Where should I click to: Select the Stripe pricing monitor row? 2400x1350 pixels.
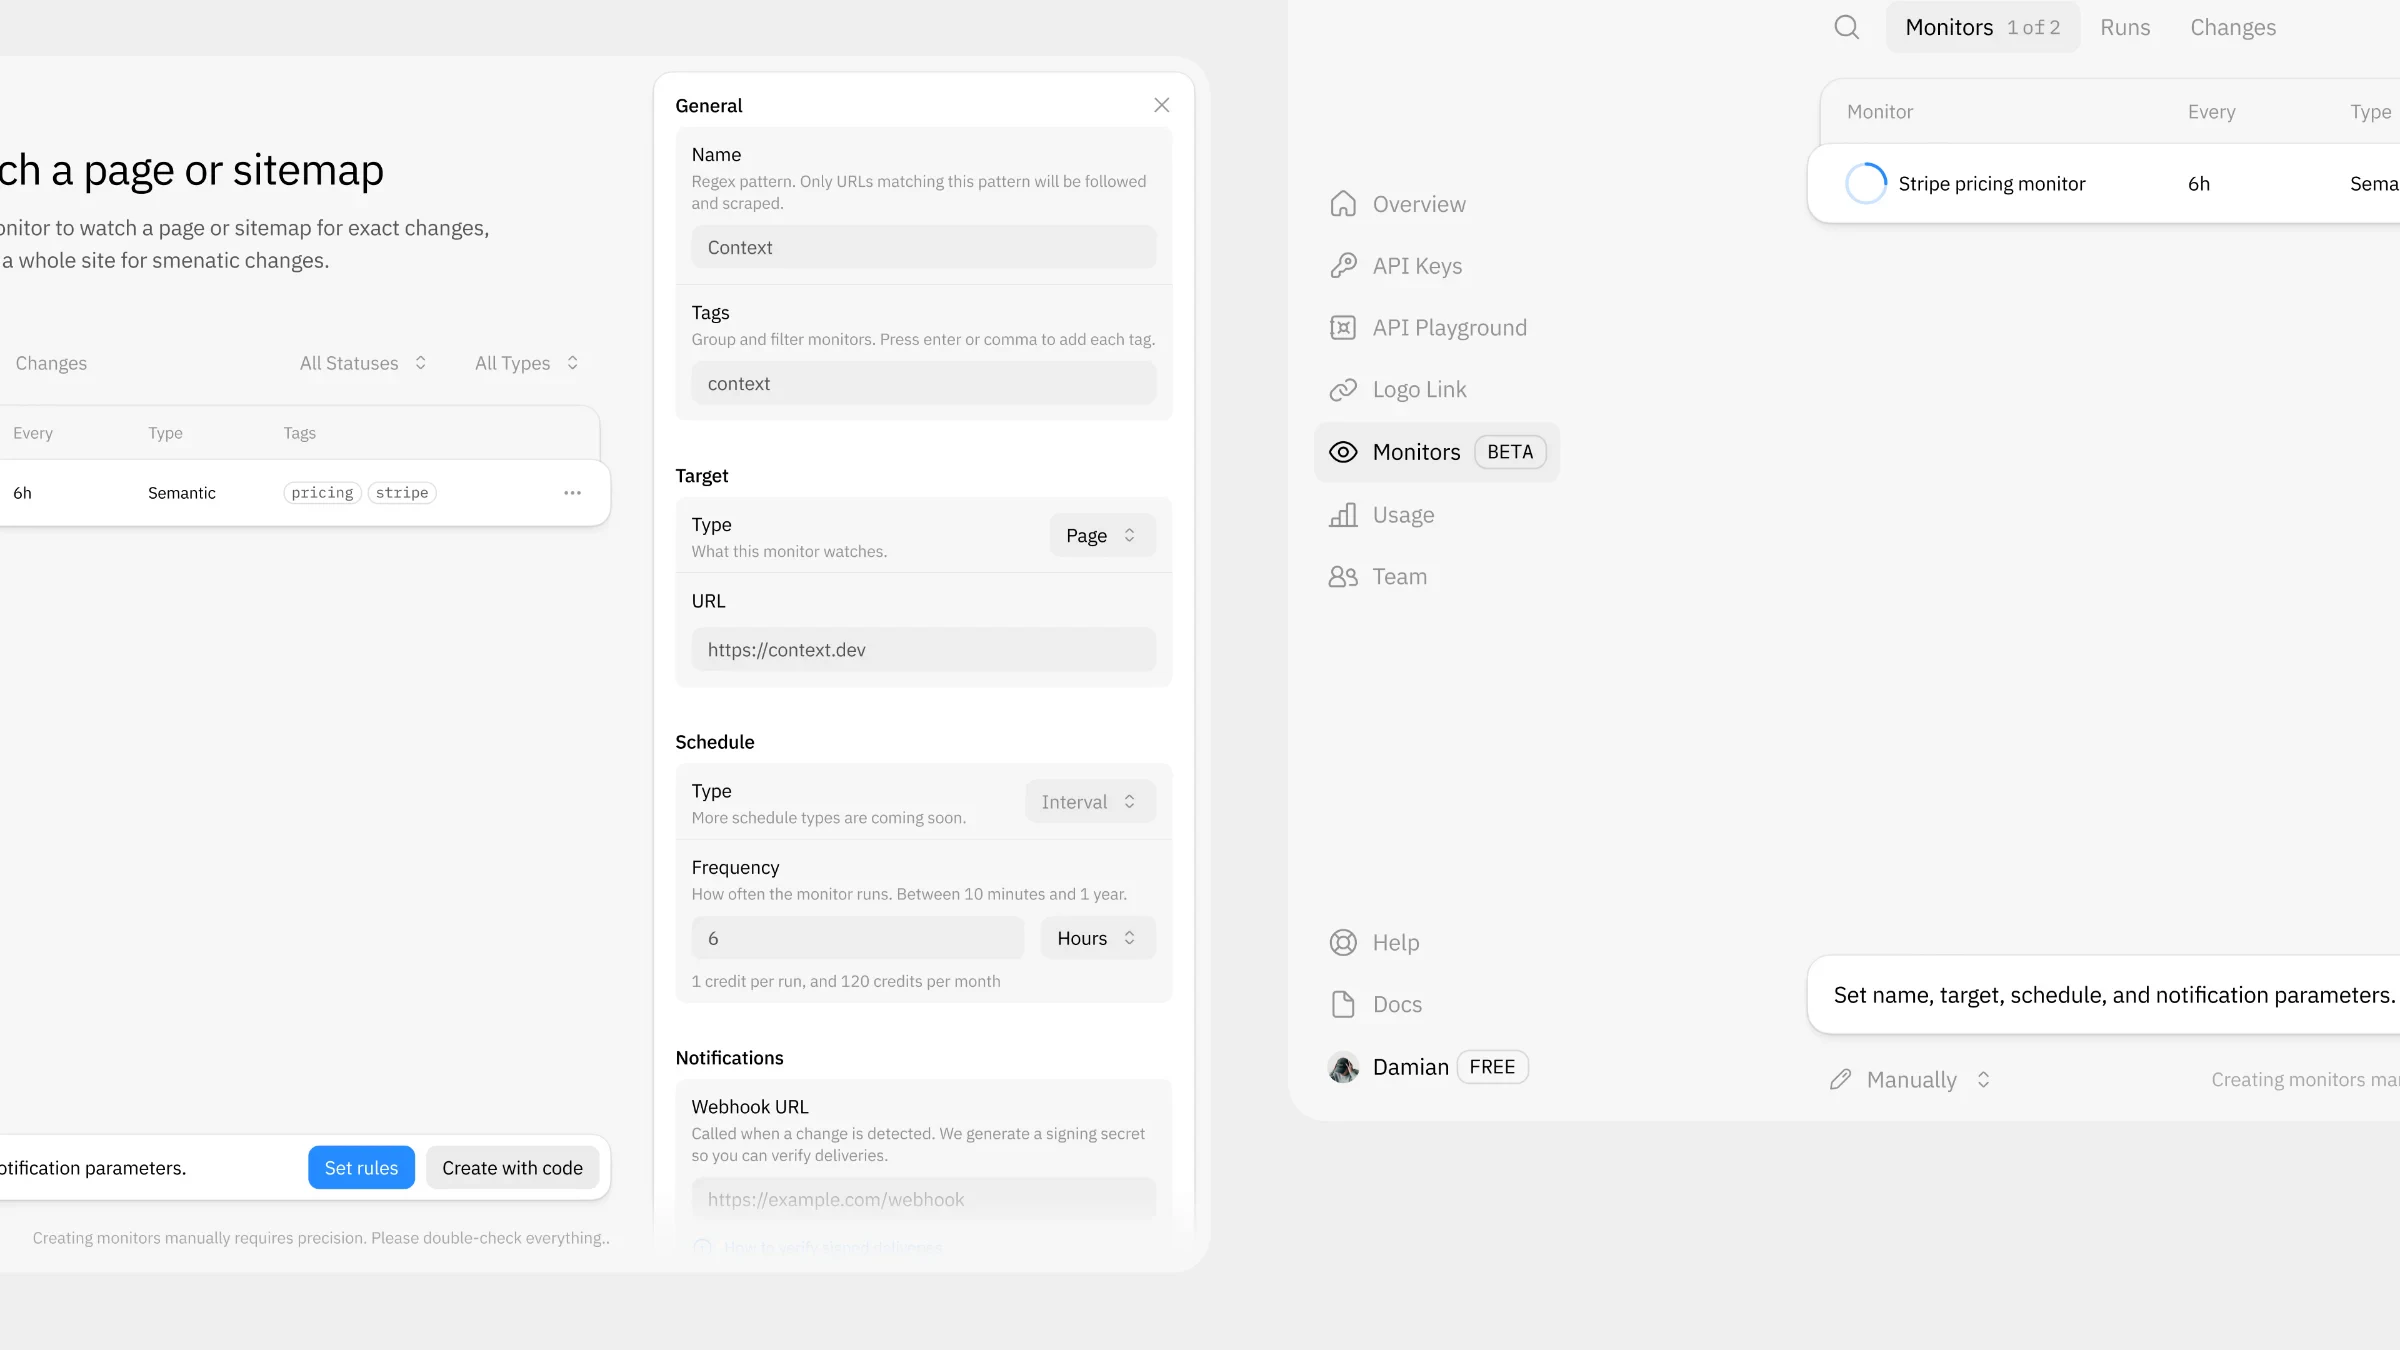2104,184
